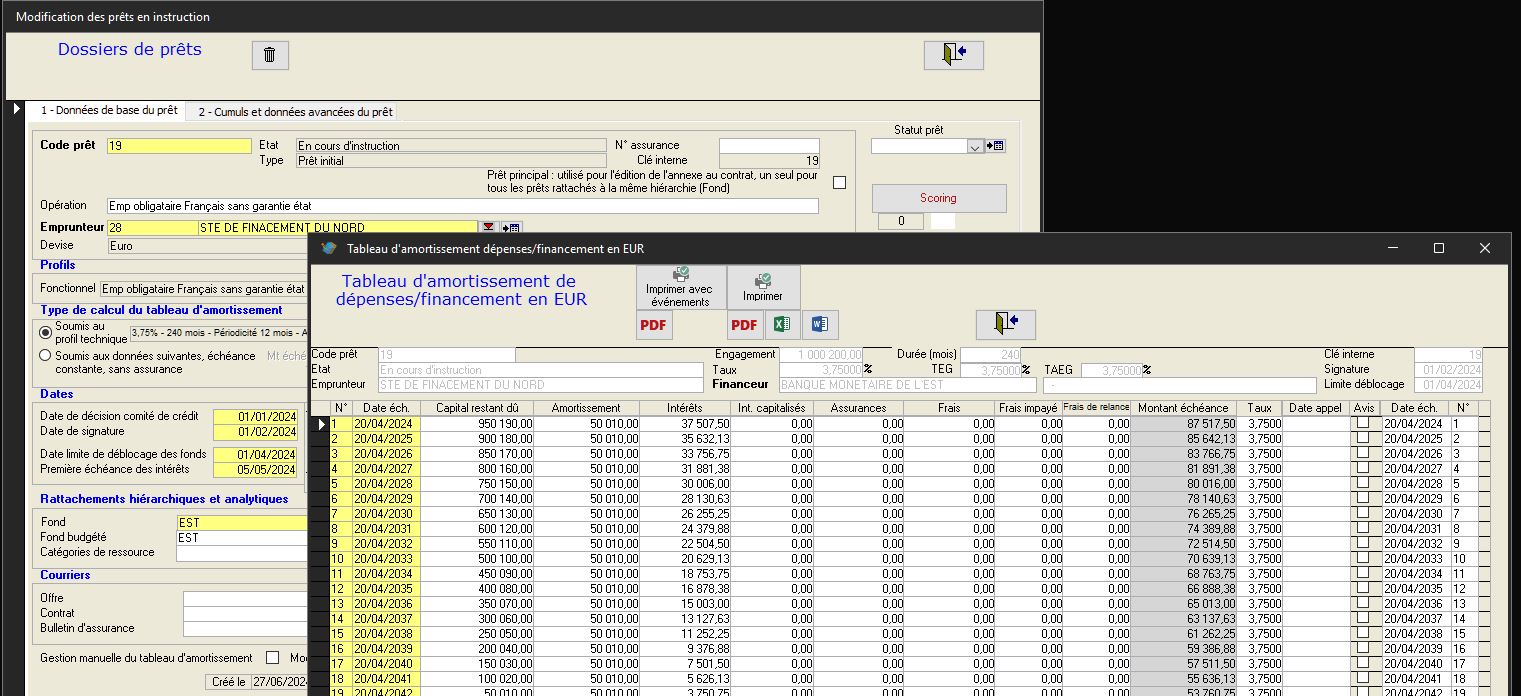Click the Imprimer avec événements button
This screenshot has height=696, width=1521.
point(681,287)
